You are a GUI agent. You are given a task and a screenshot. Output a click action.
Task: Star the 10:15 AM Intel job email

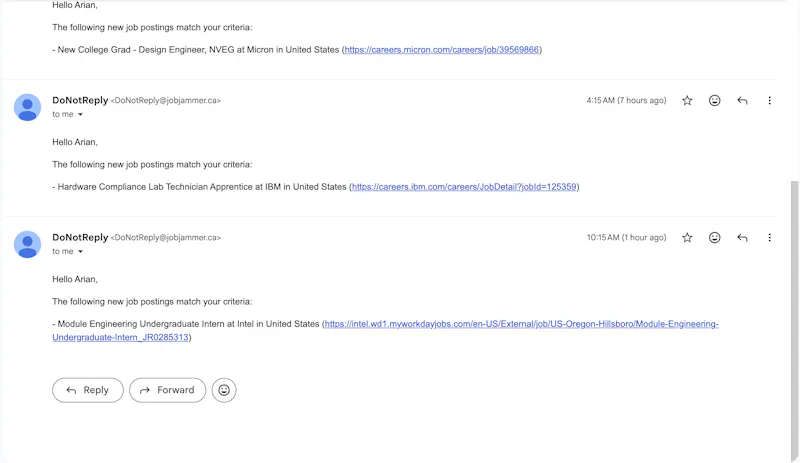[x=687, y=237]
